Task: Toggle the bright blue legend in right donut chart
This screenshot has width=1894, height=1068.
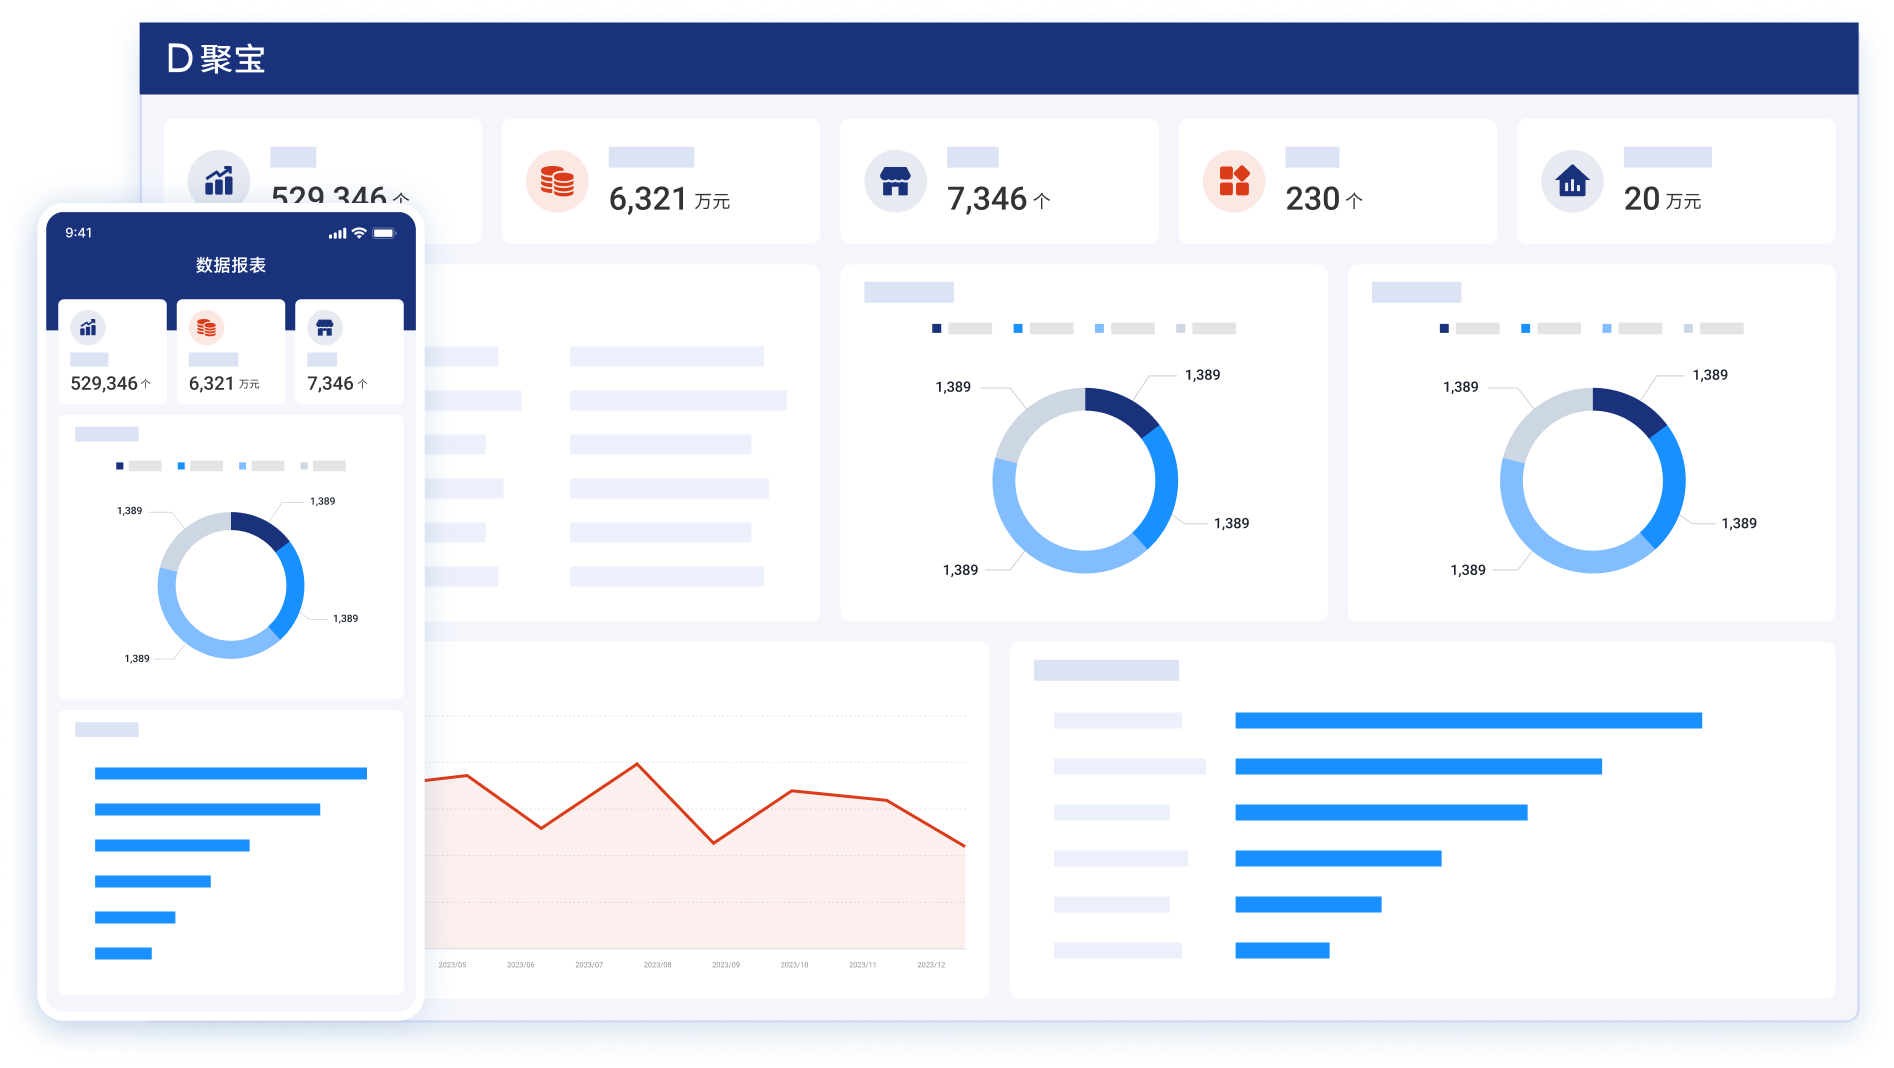Action: [1526, 328]
